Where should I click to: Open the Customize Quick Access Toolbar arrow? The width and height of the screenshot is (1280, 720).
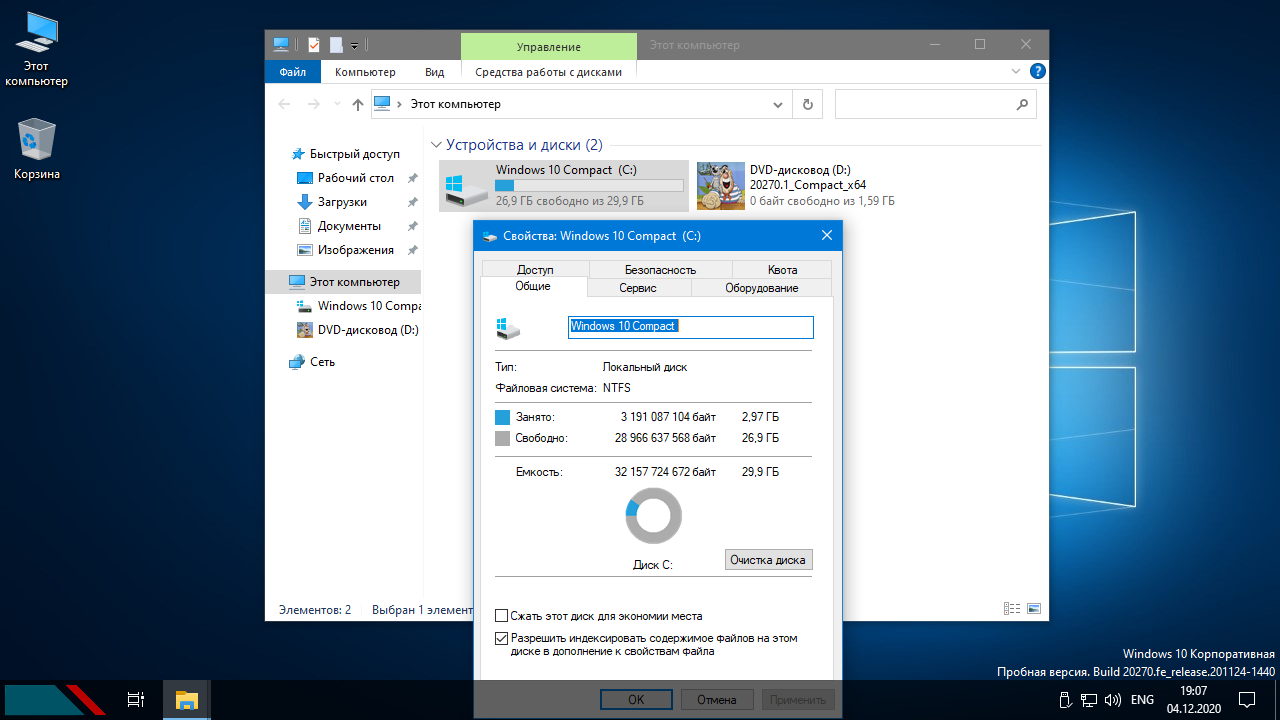click(355, 45)
